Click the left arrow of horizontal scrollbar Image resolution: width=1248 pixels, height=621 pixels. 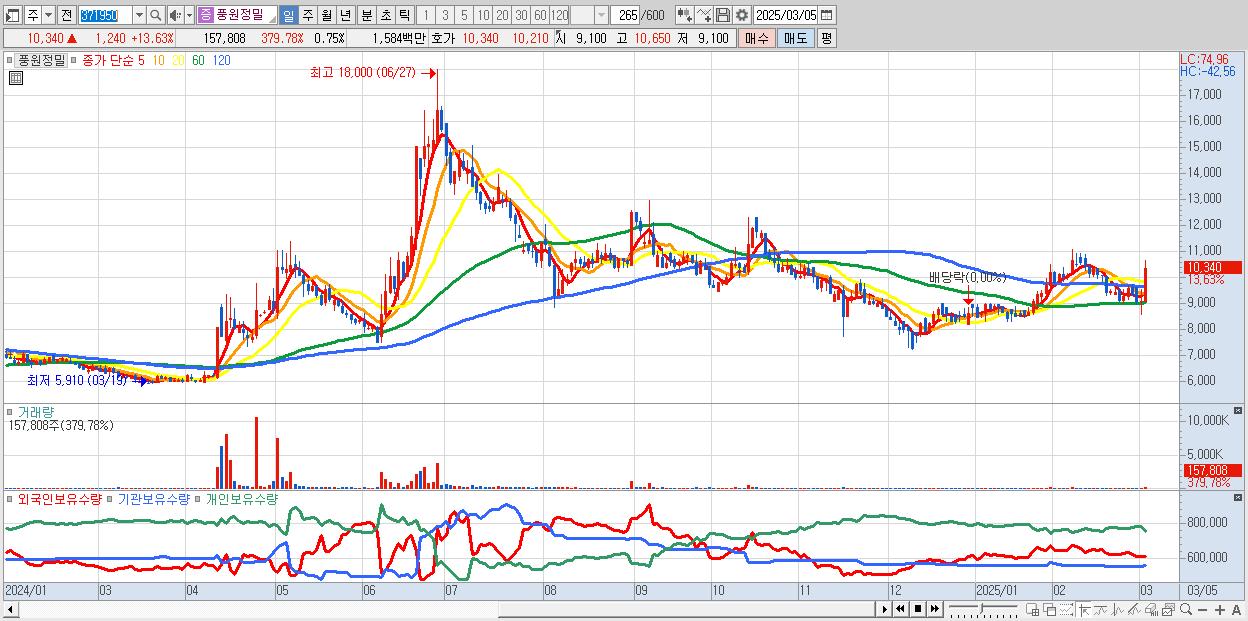click(10, 609)
